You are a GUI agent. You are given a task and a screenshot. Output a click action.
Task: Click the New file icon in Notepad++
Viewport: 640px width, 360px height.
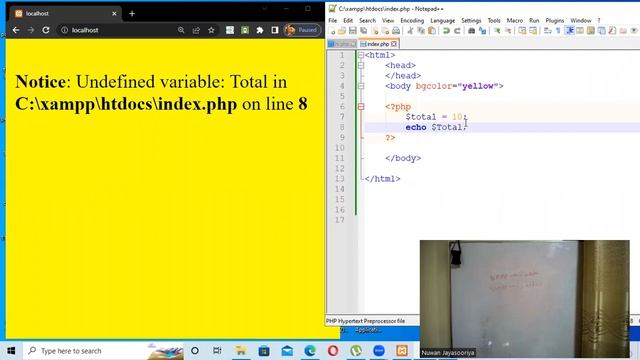pos(332,31)
